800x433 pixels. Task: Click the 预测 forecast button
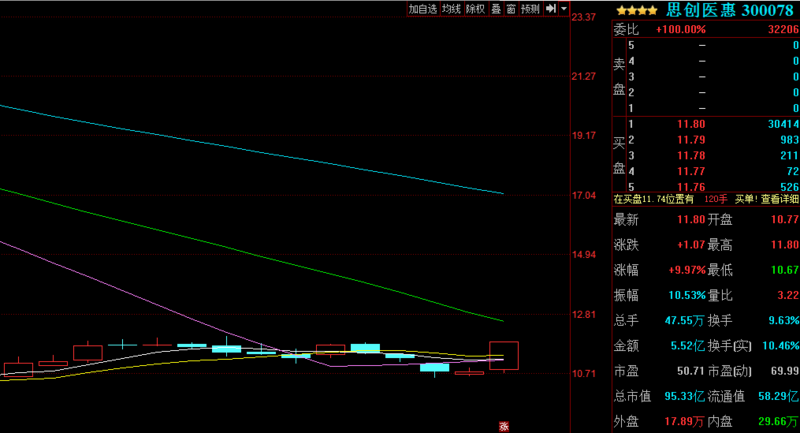tap(529, 9)
